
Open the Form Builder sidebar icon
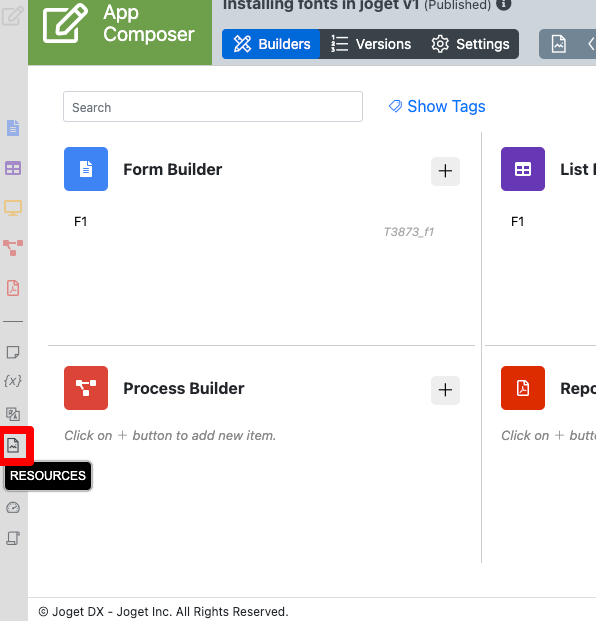pos(13,128)
